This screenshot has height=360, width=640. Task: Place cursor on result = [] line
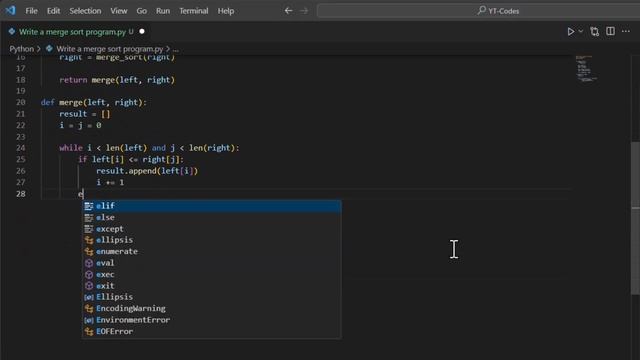(x=84, y=114)
